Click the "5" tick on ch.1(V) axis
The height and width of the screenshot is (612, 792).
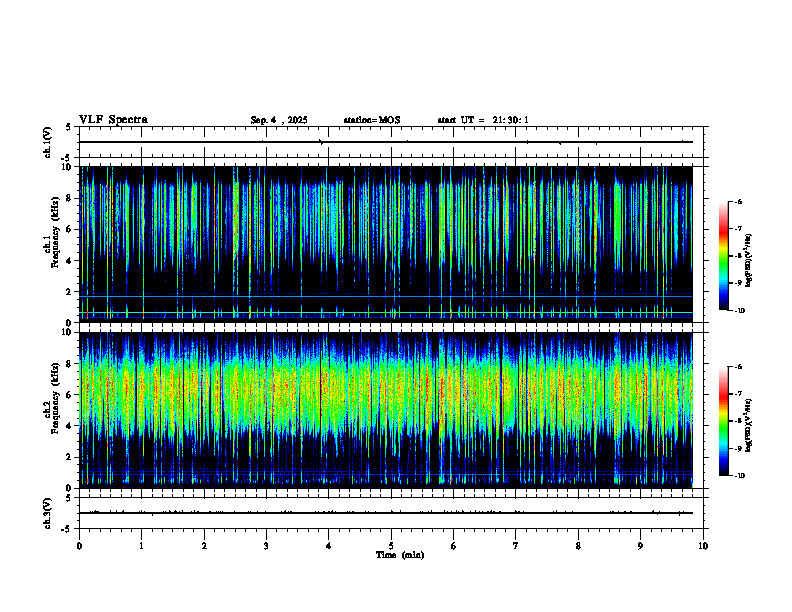69,128
